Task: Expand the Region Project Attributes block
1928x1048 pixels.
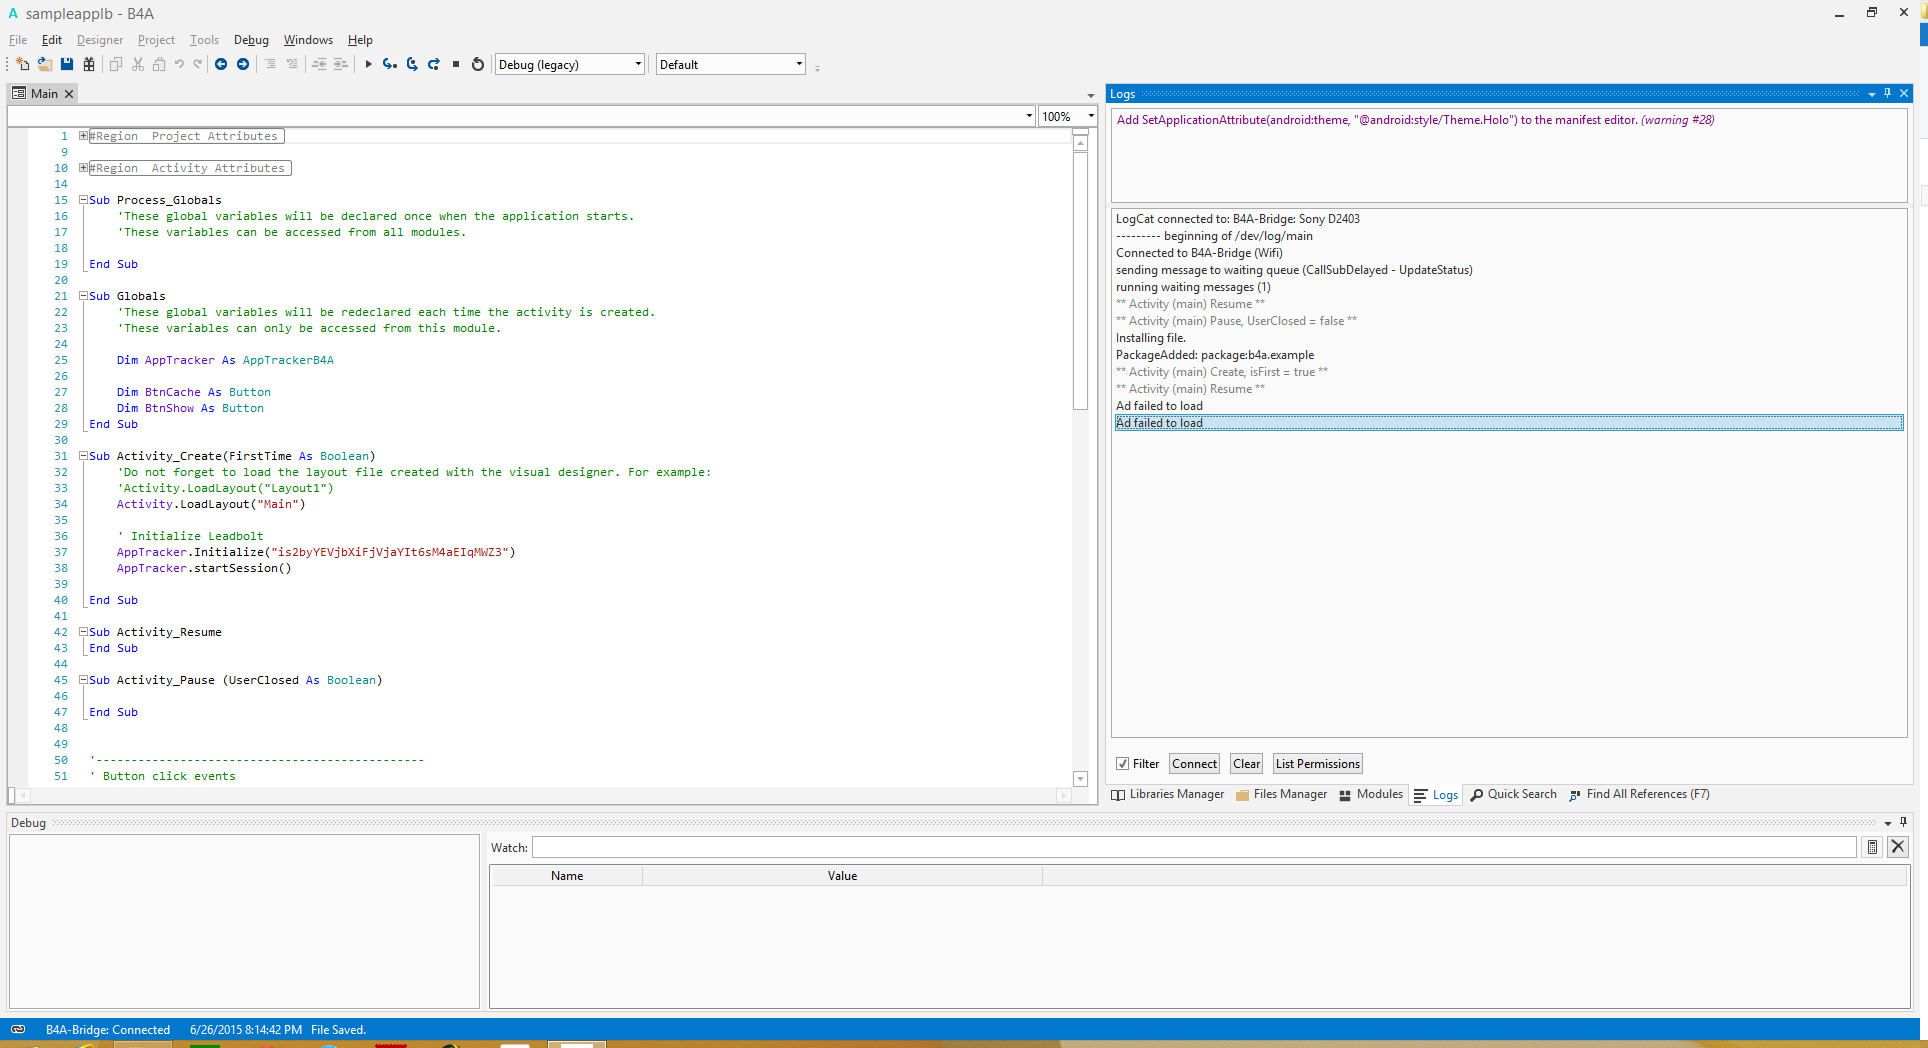Action: [x=84, y=136]
